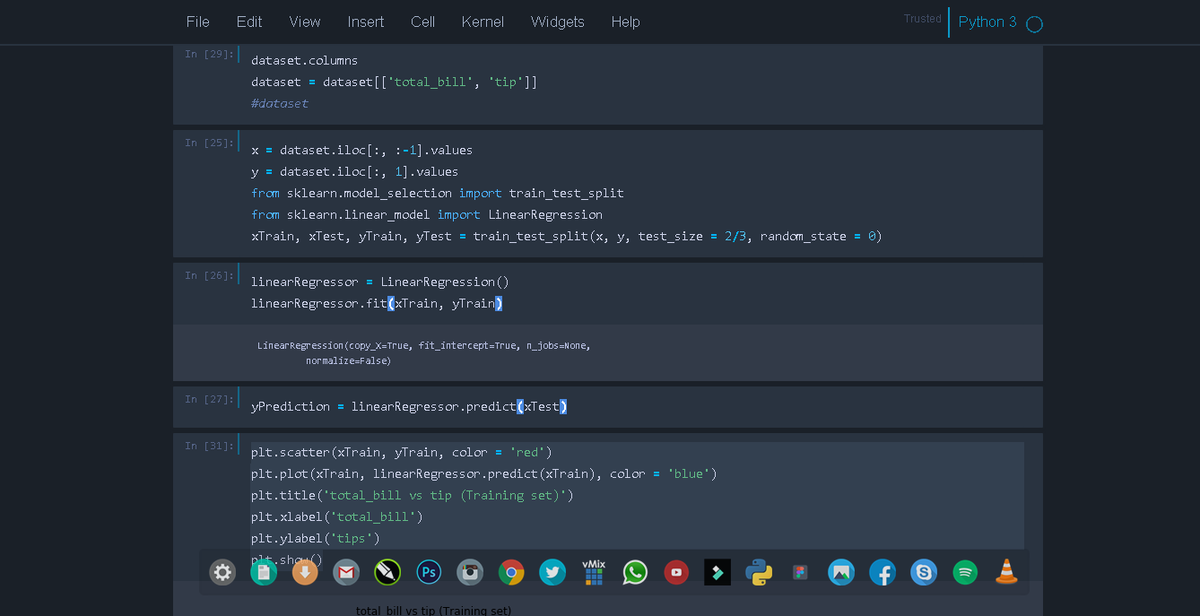Click the line 'dataset.columns'

pos(304,60)
